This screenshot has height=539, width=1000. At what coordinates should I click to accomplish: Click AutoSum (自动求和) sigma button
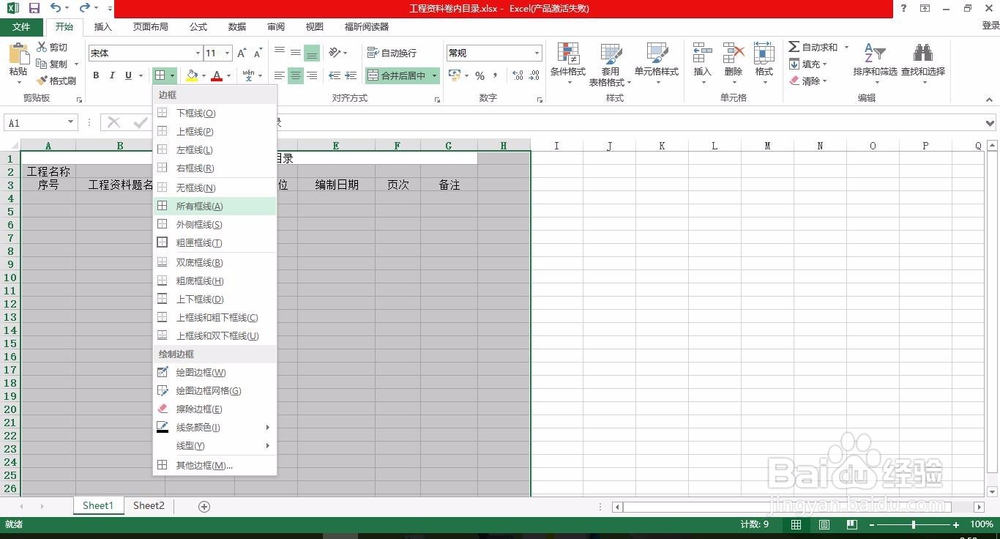[x=812, y=47]
